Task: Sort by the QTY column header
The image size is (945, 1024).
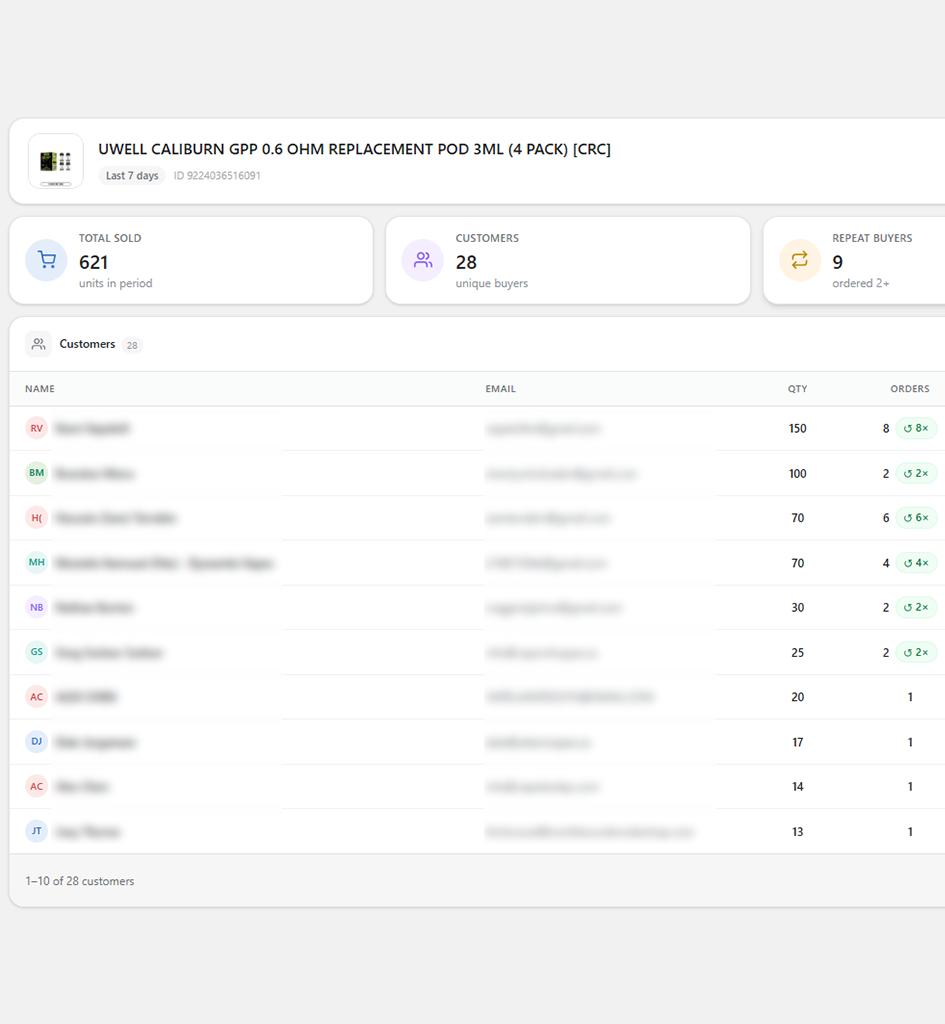Action: coord(797,389)
